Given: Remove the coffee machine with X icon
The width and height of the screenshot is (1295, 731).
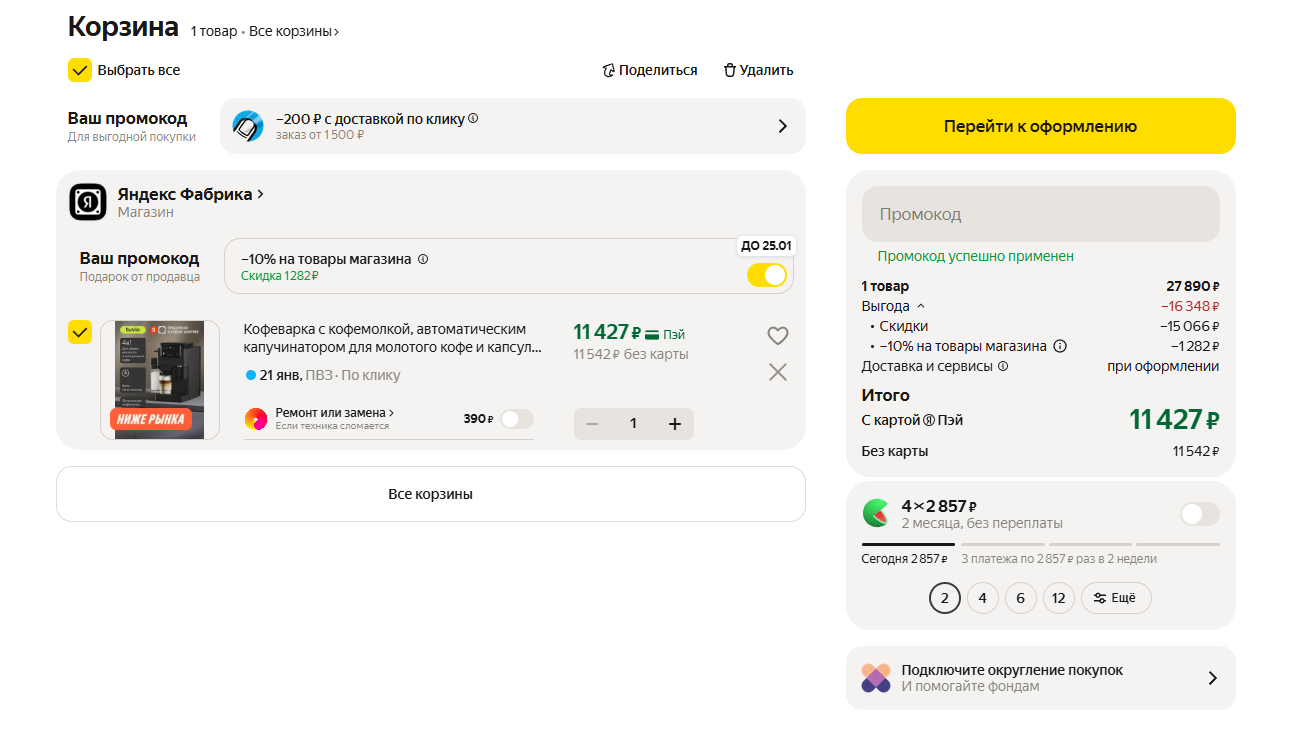Looking at the screenshot, I should [777, 372].
